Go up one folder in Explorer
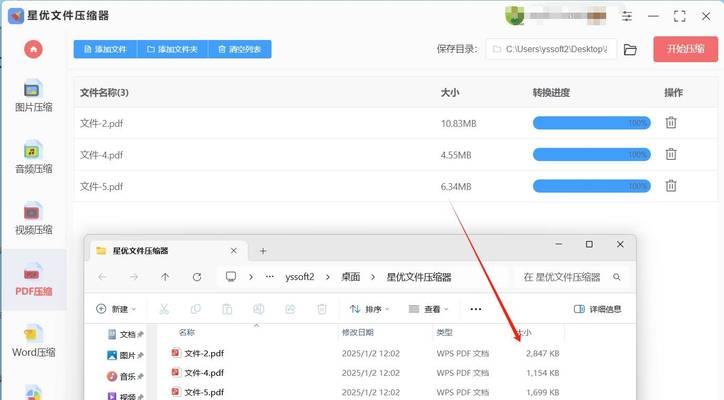Image resolution: width=724 pixels, height=400 pixels. coord(165,277)
